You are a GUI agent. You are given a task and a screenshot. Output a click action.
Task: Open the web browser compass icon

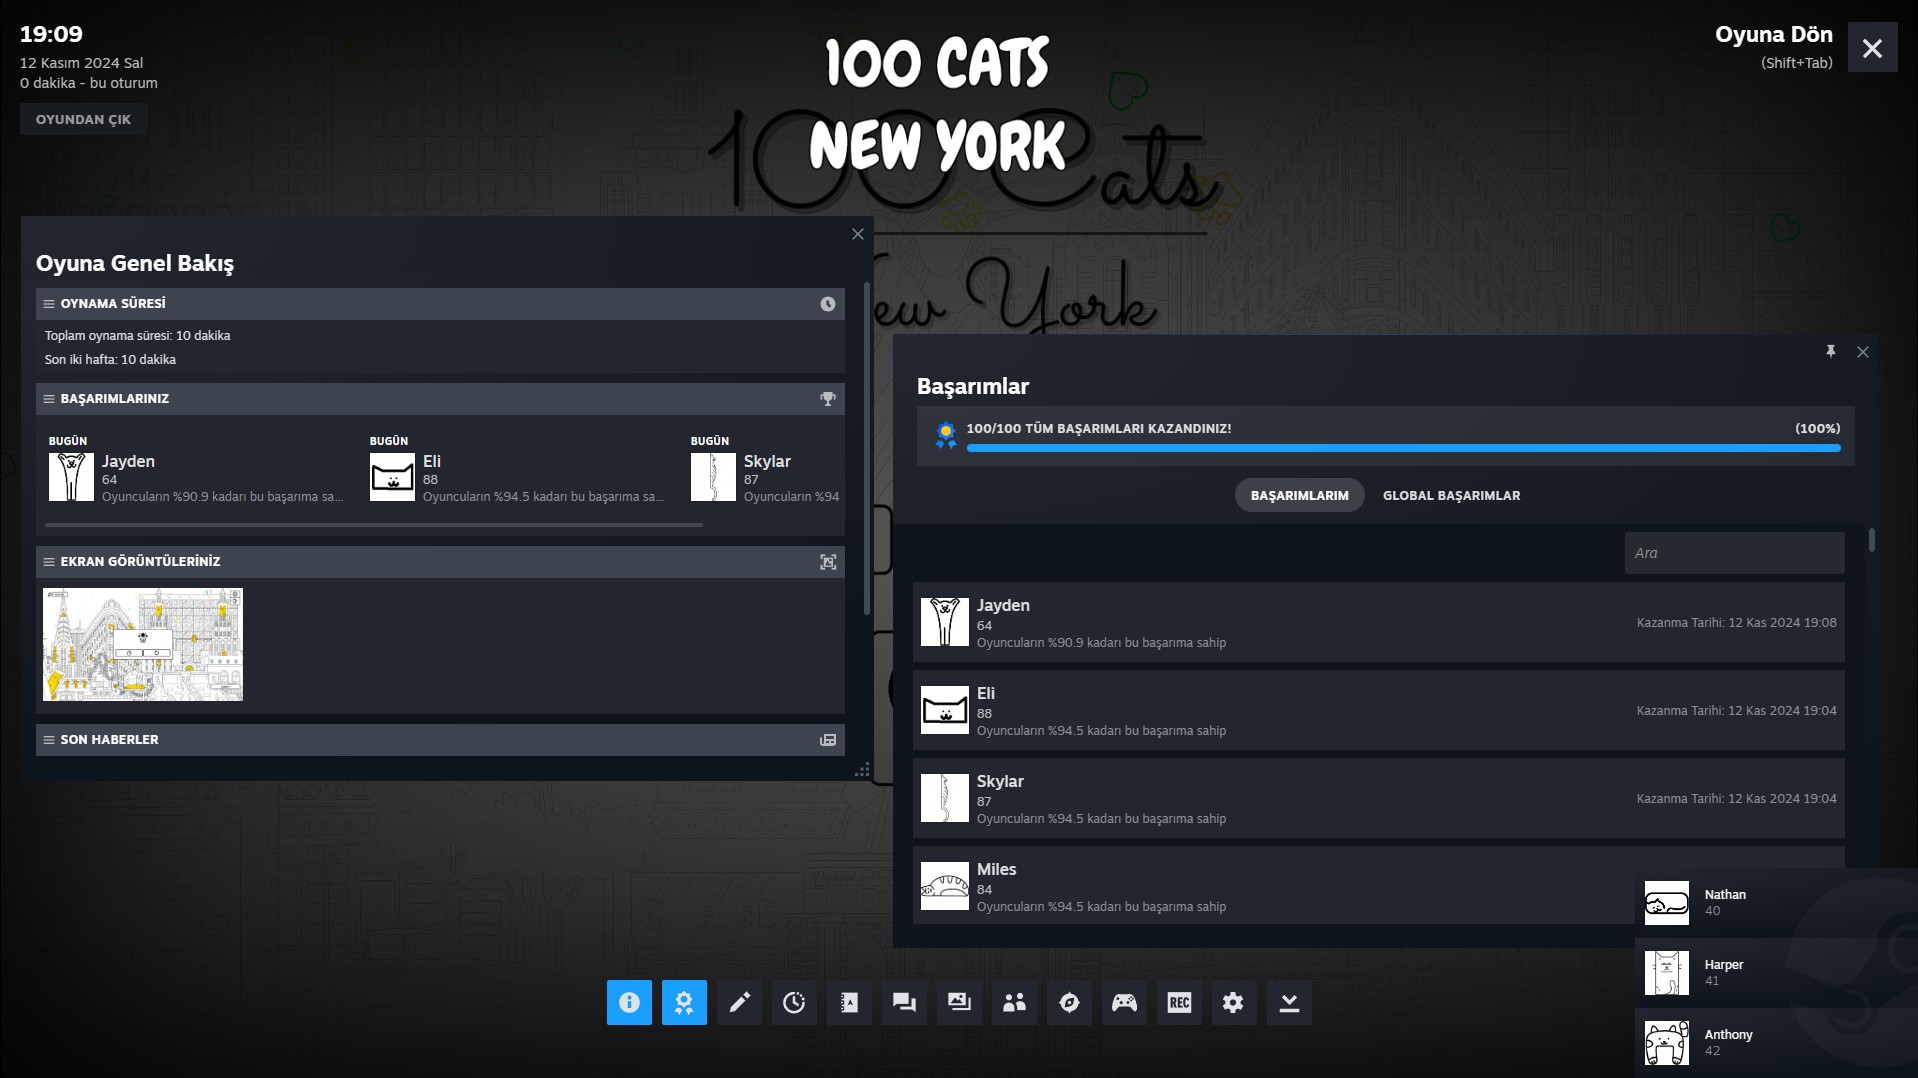click(1069, 1002)
